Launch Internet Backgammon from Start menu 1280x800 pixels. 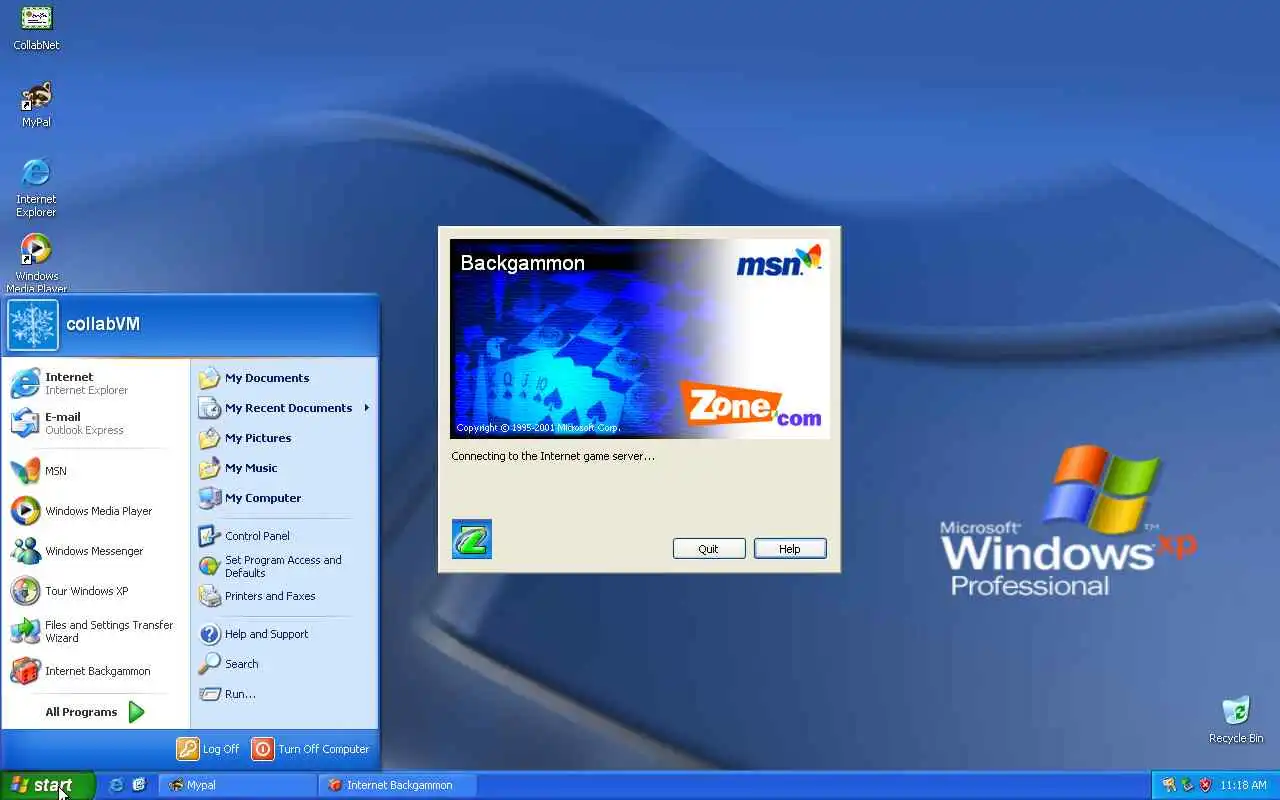(x=96, y=671)
